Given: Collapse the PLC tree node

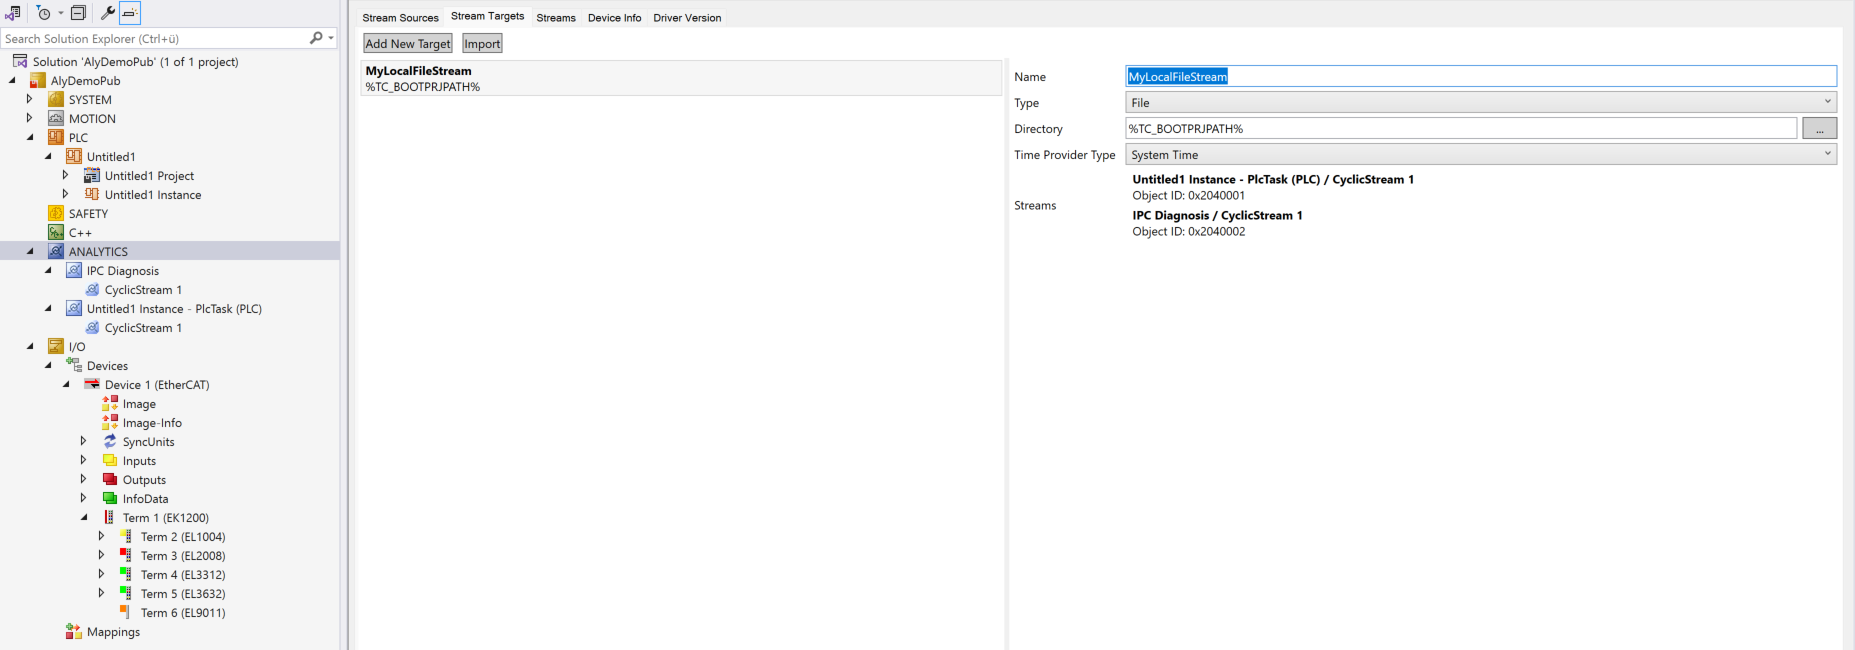Looking at the screenshot, I should click(29, 138).
